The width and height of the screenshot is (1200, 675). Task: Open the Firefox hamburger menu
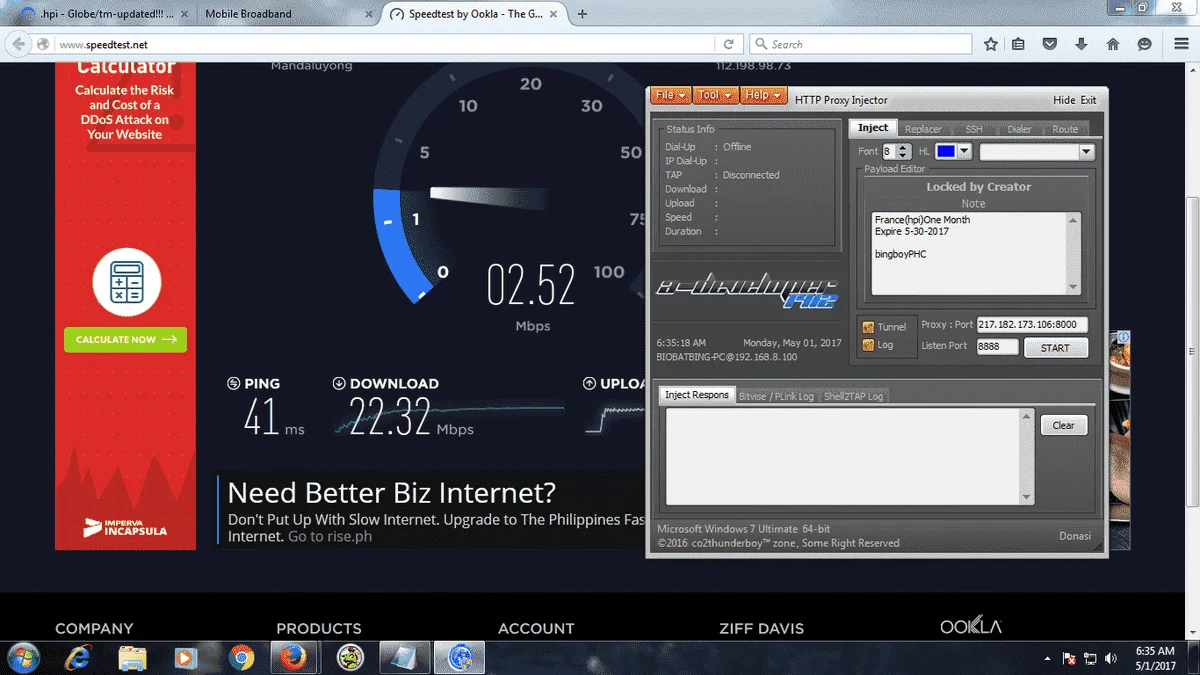1179,44
